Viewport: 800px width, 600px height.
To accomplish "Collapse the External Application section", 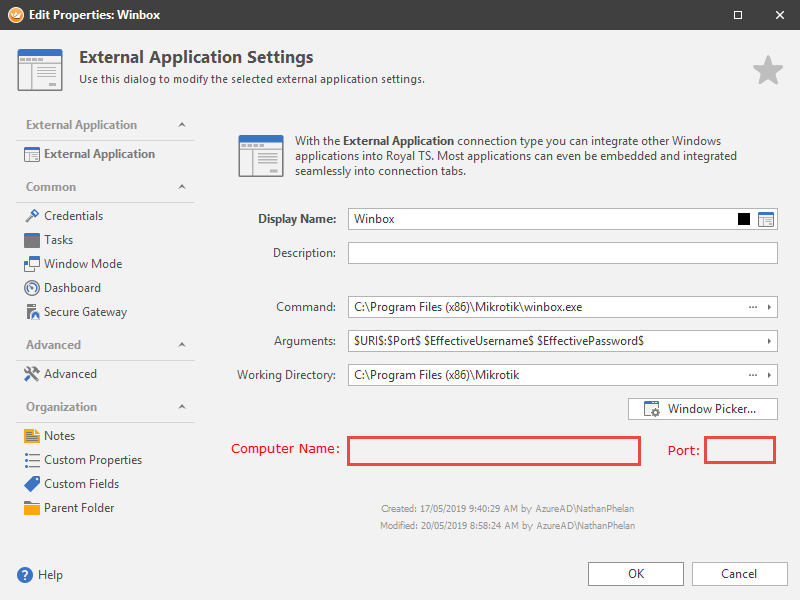I will 181,125.
